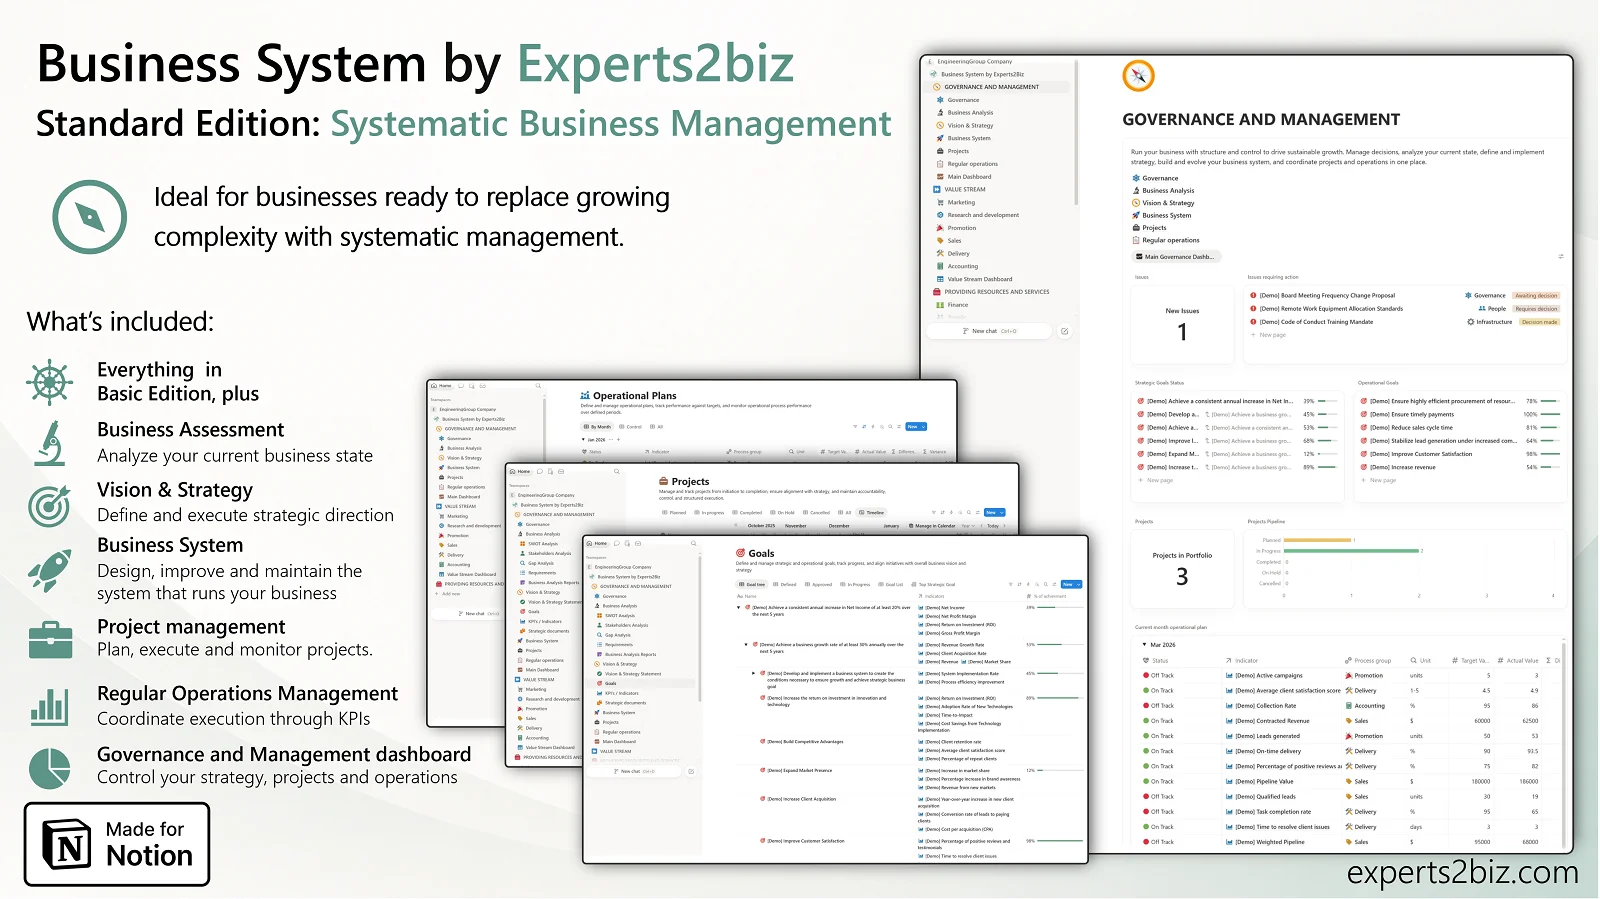1600x899 pixels.
Task: Open Regular operations link in the page body
Action: click(1165, 240)
